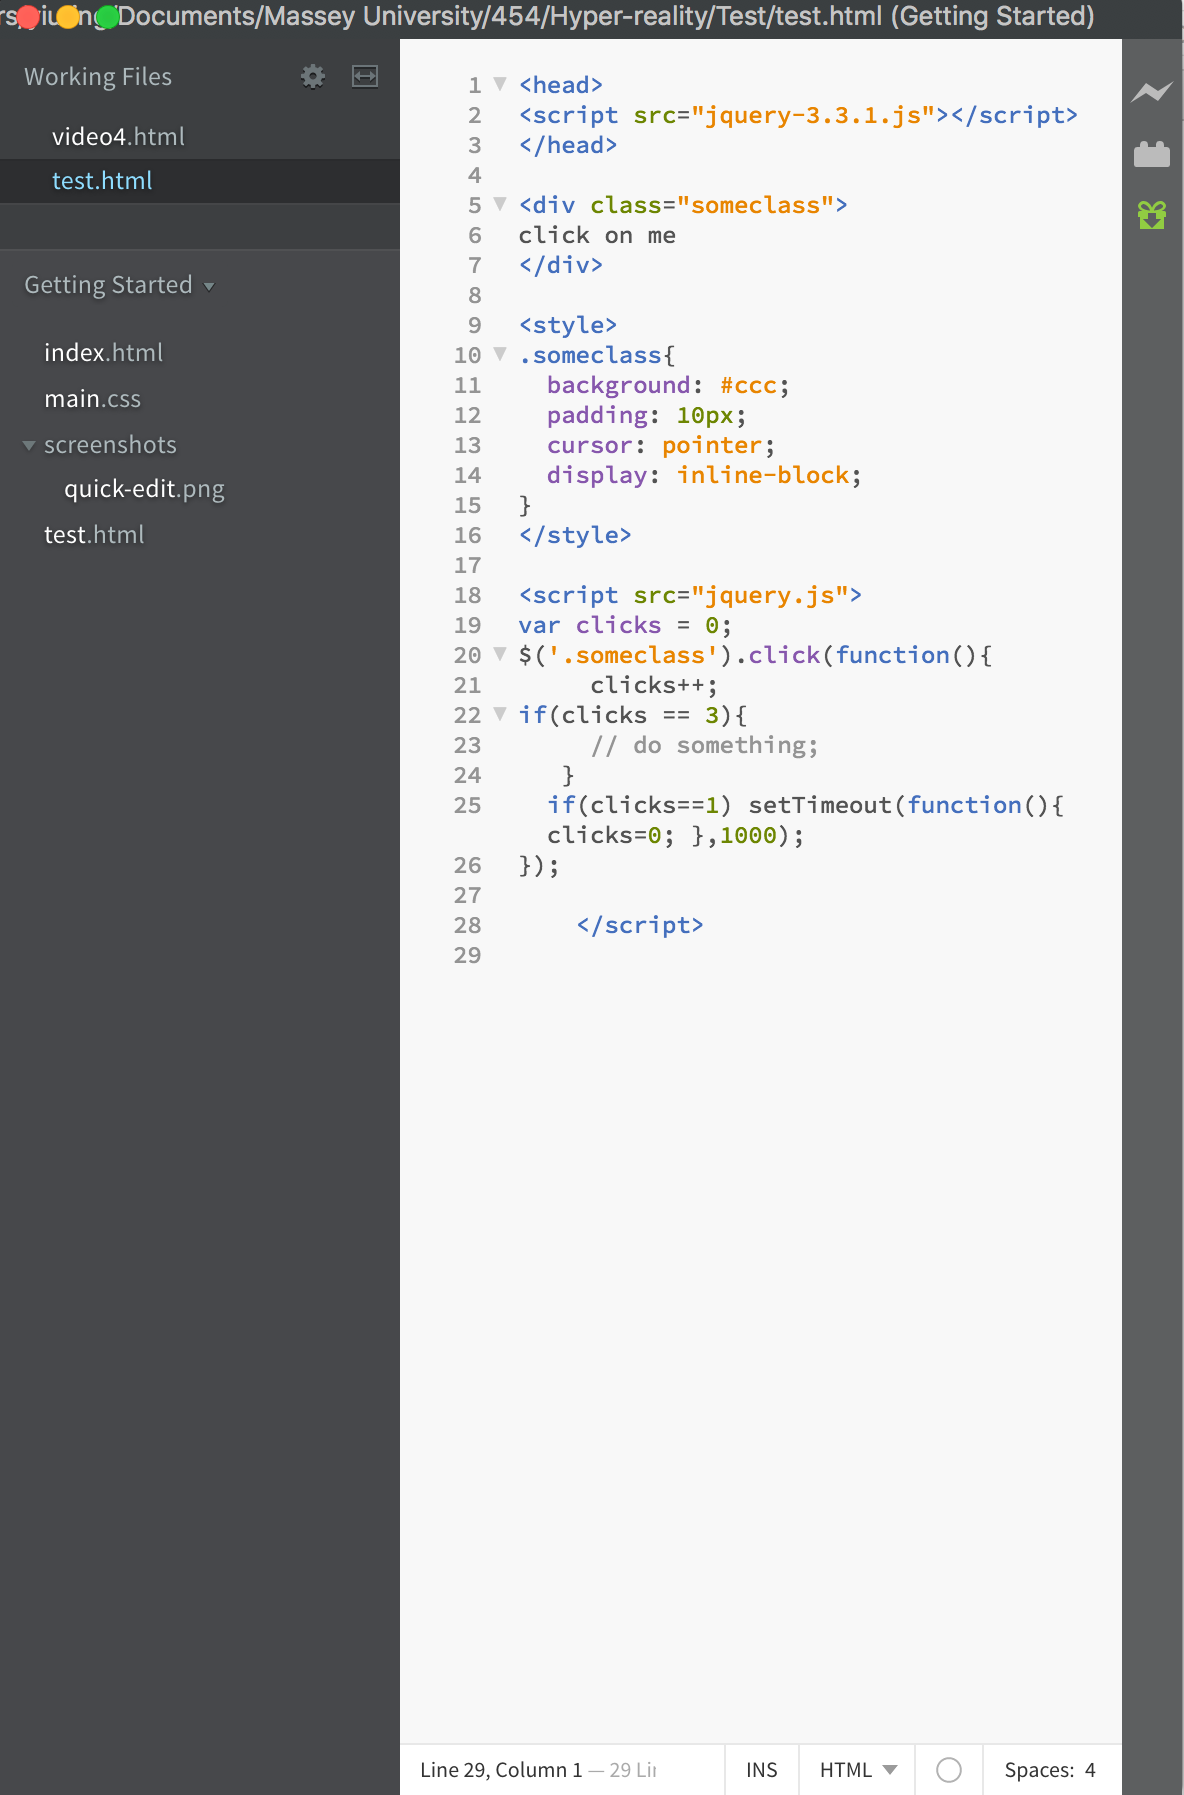Screen dimensions: 1184x1795
Task: Click the '// do something;' comment
Action: click(704, 746)
